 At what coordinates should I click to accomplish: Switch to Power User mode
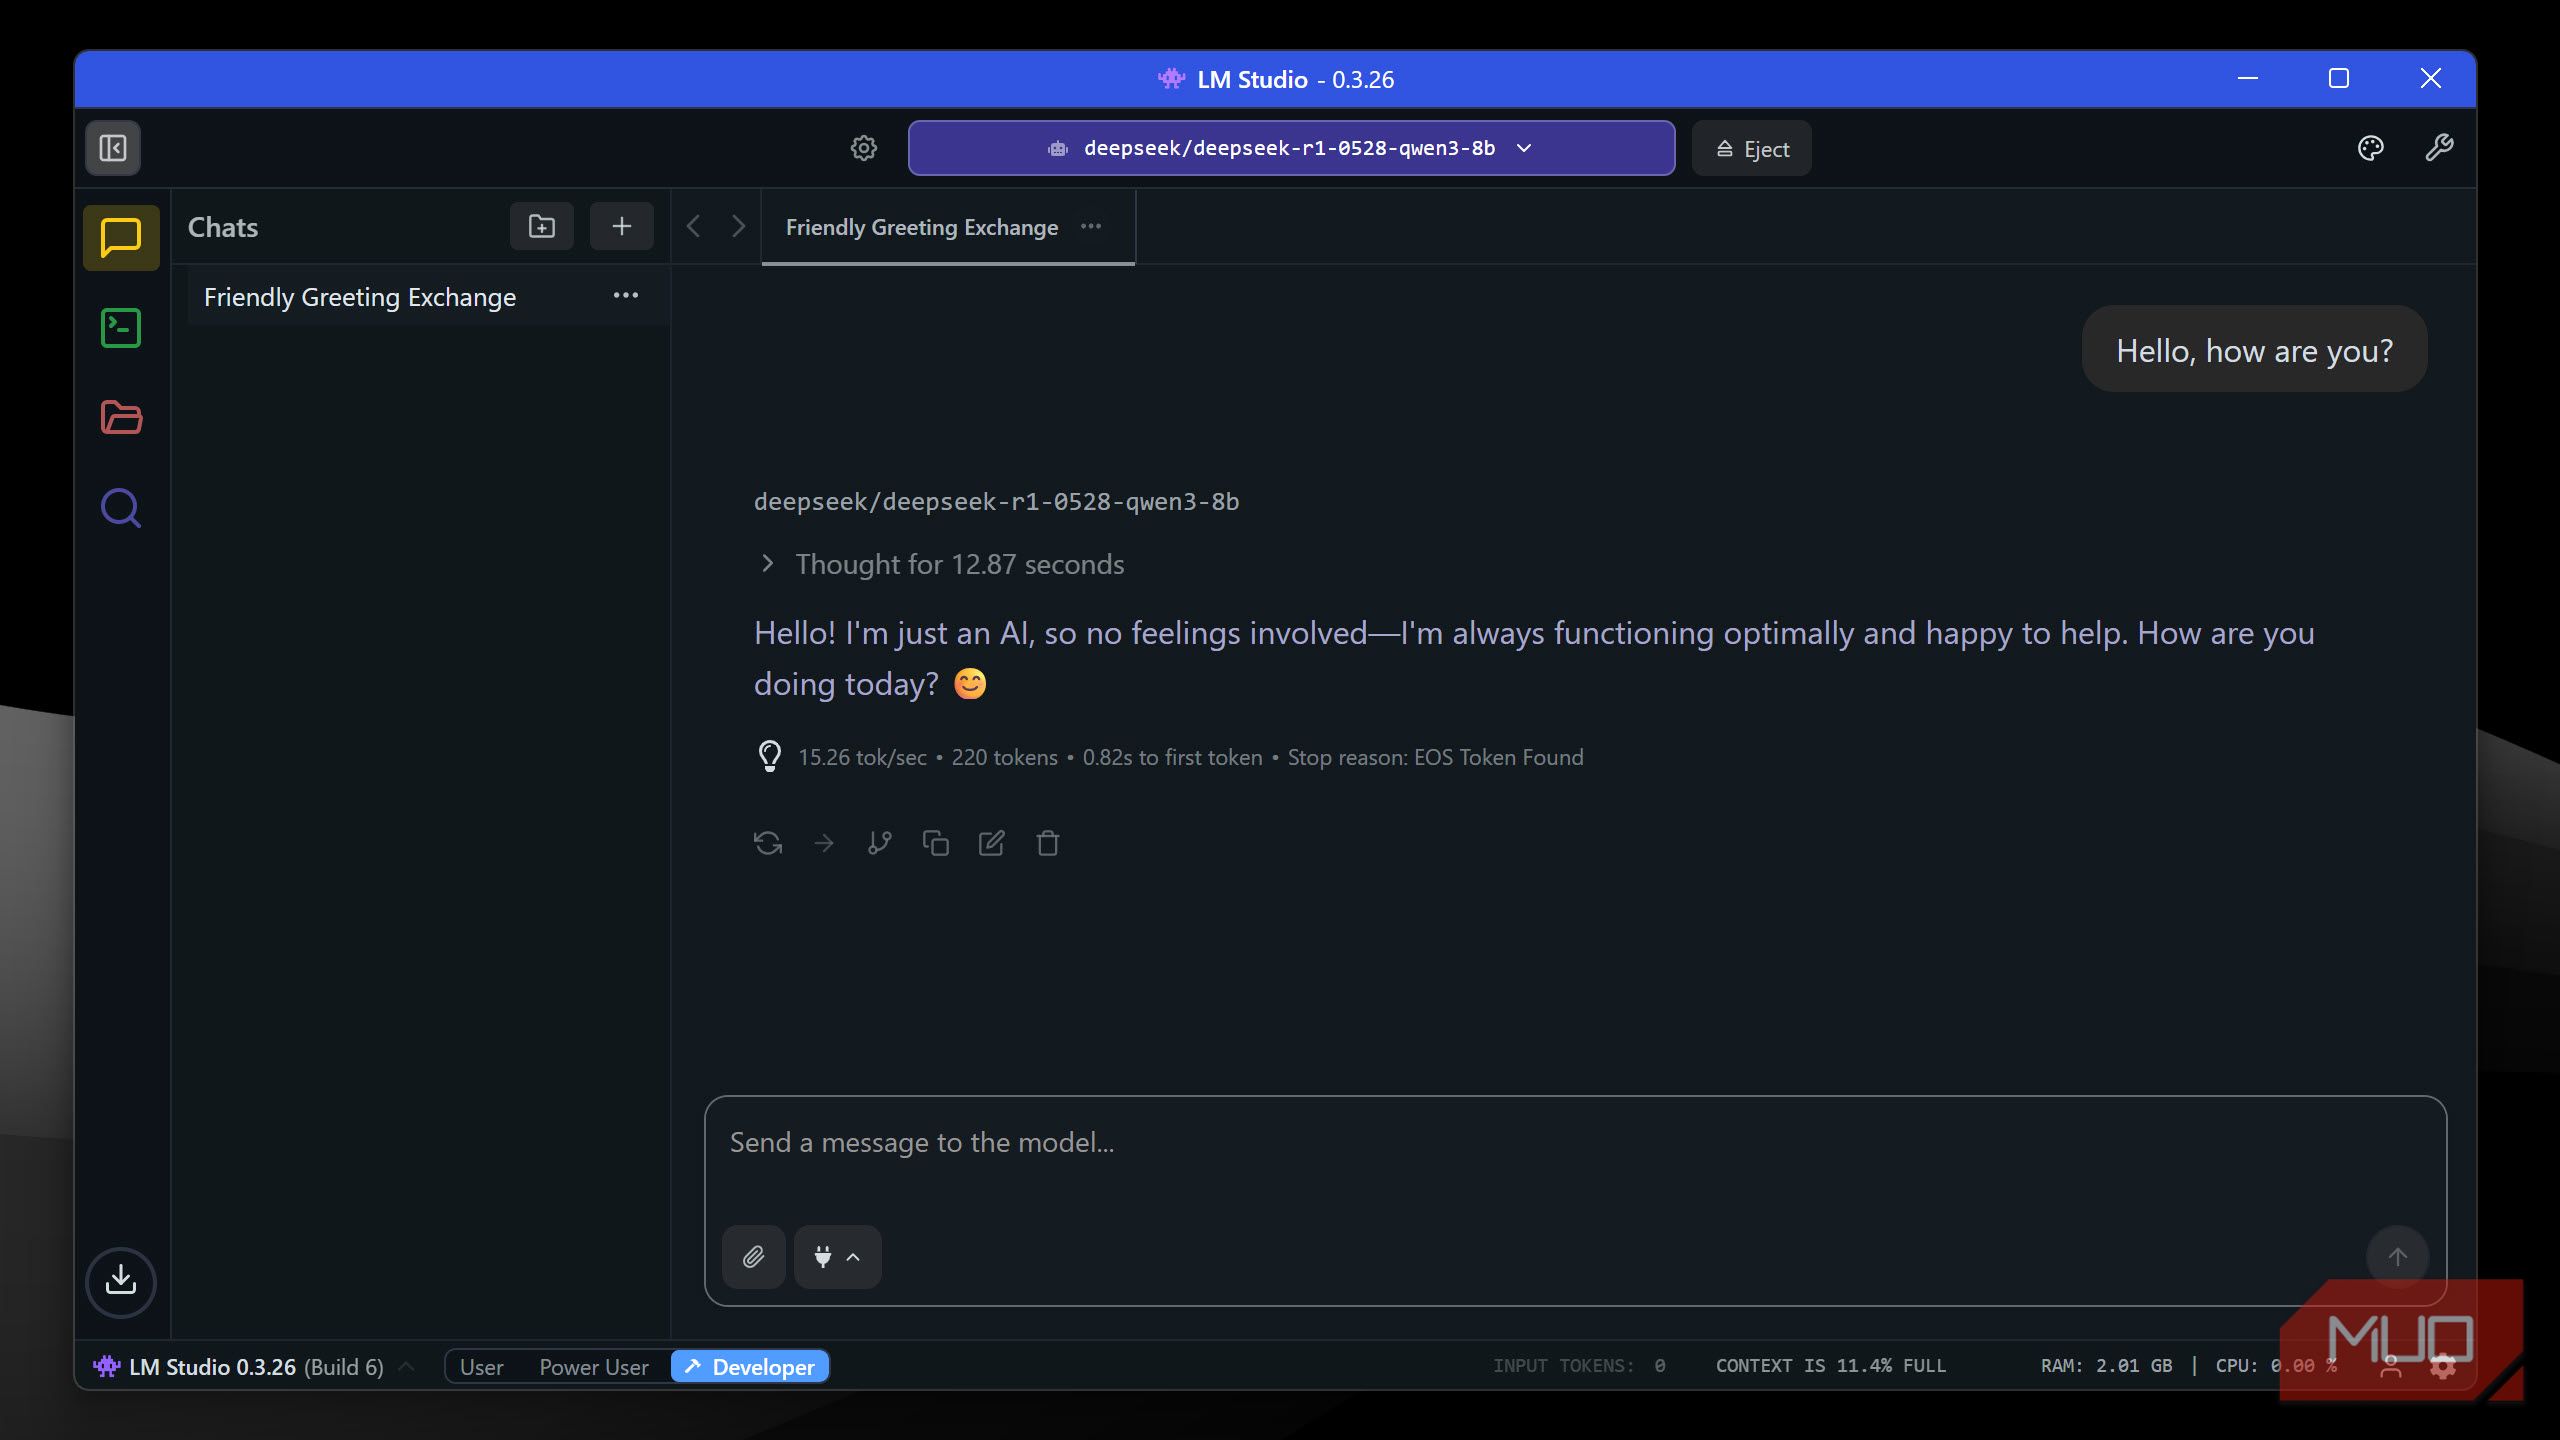click(x=594, y=1367)
